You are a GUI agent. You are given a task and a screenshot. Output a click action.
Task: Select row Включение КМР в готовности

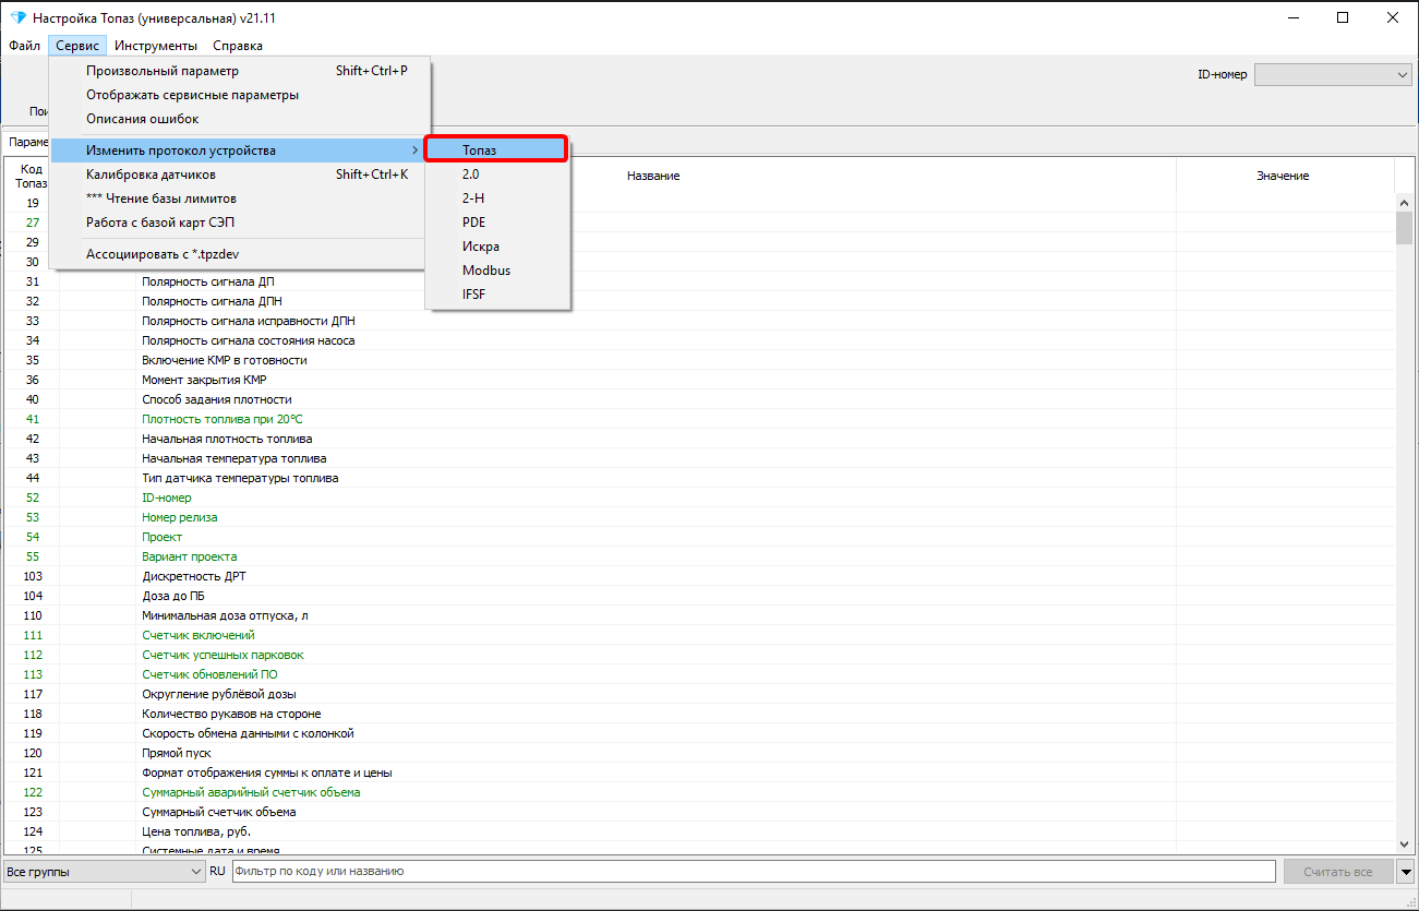pyautogui.click(x=700, y=360)
